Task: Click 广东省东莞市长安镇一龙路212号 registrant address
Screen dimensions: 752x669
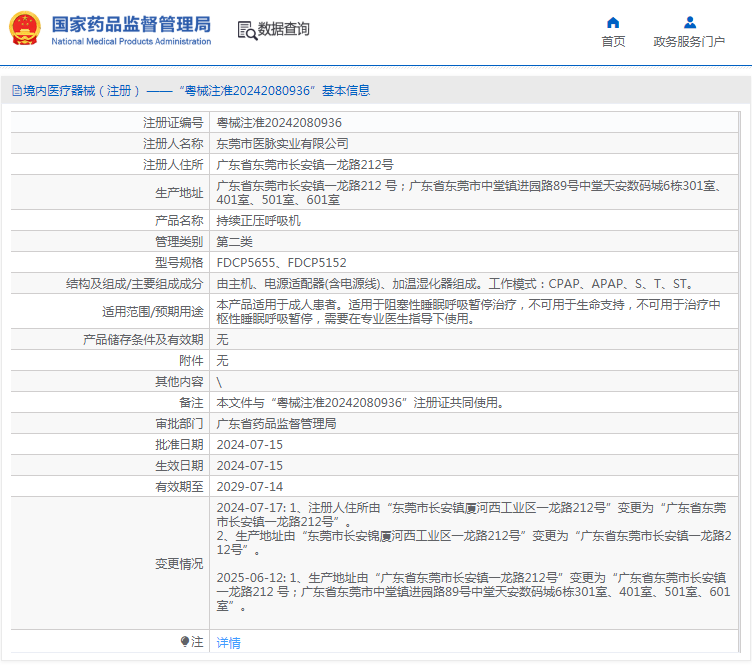Action: [x=305, y=165]
